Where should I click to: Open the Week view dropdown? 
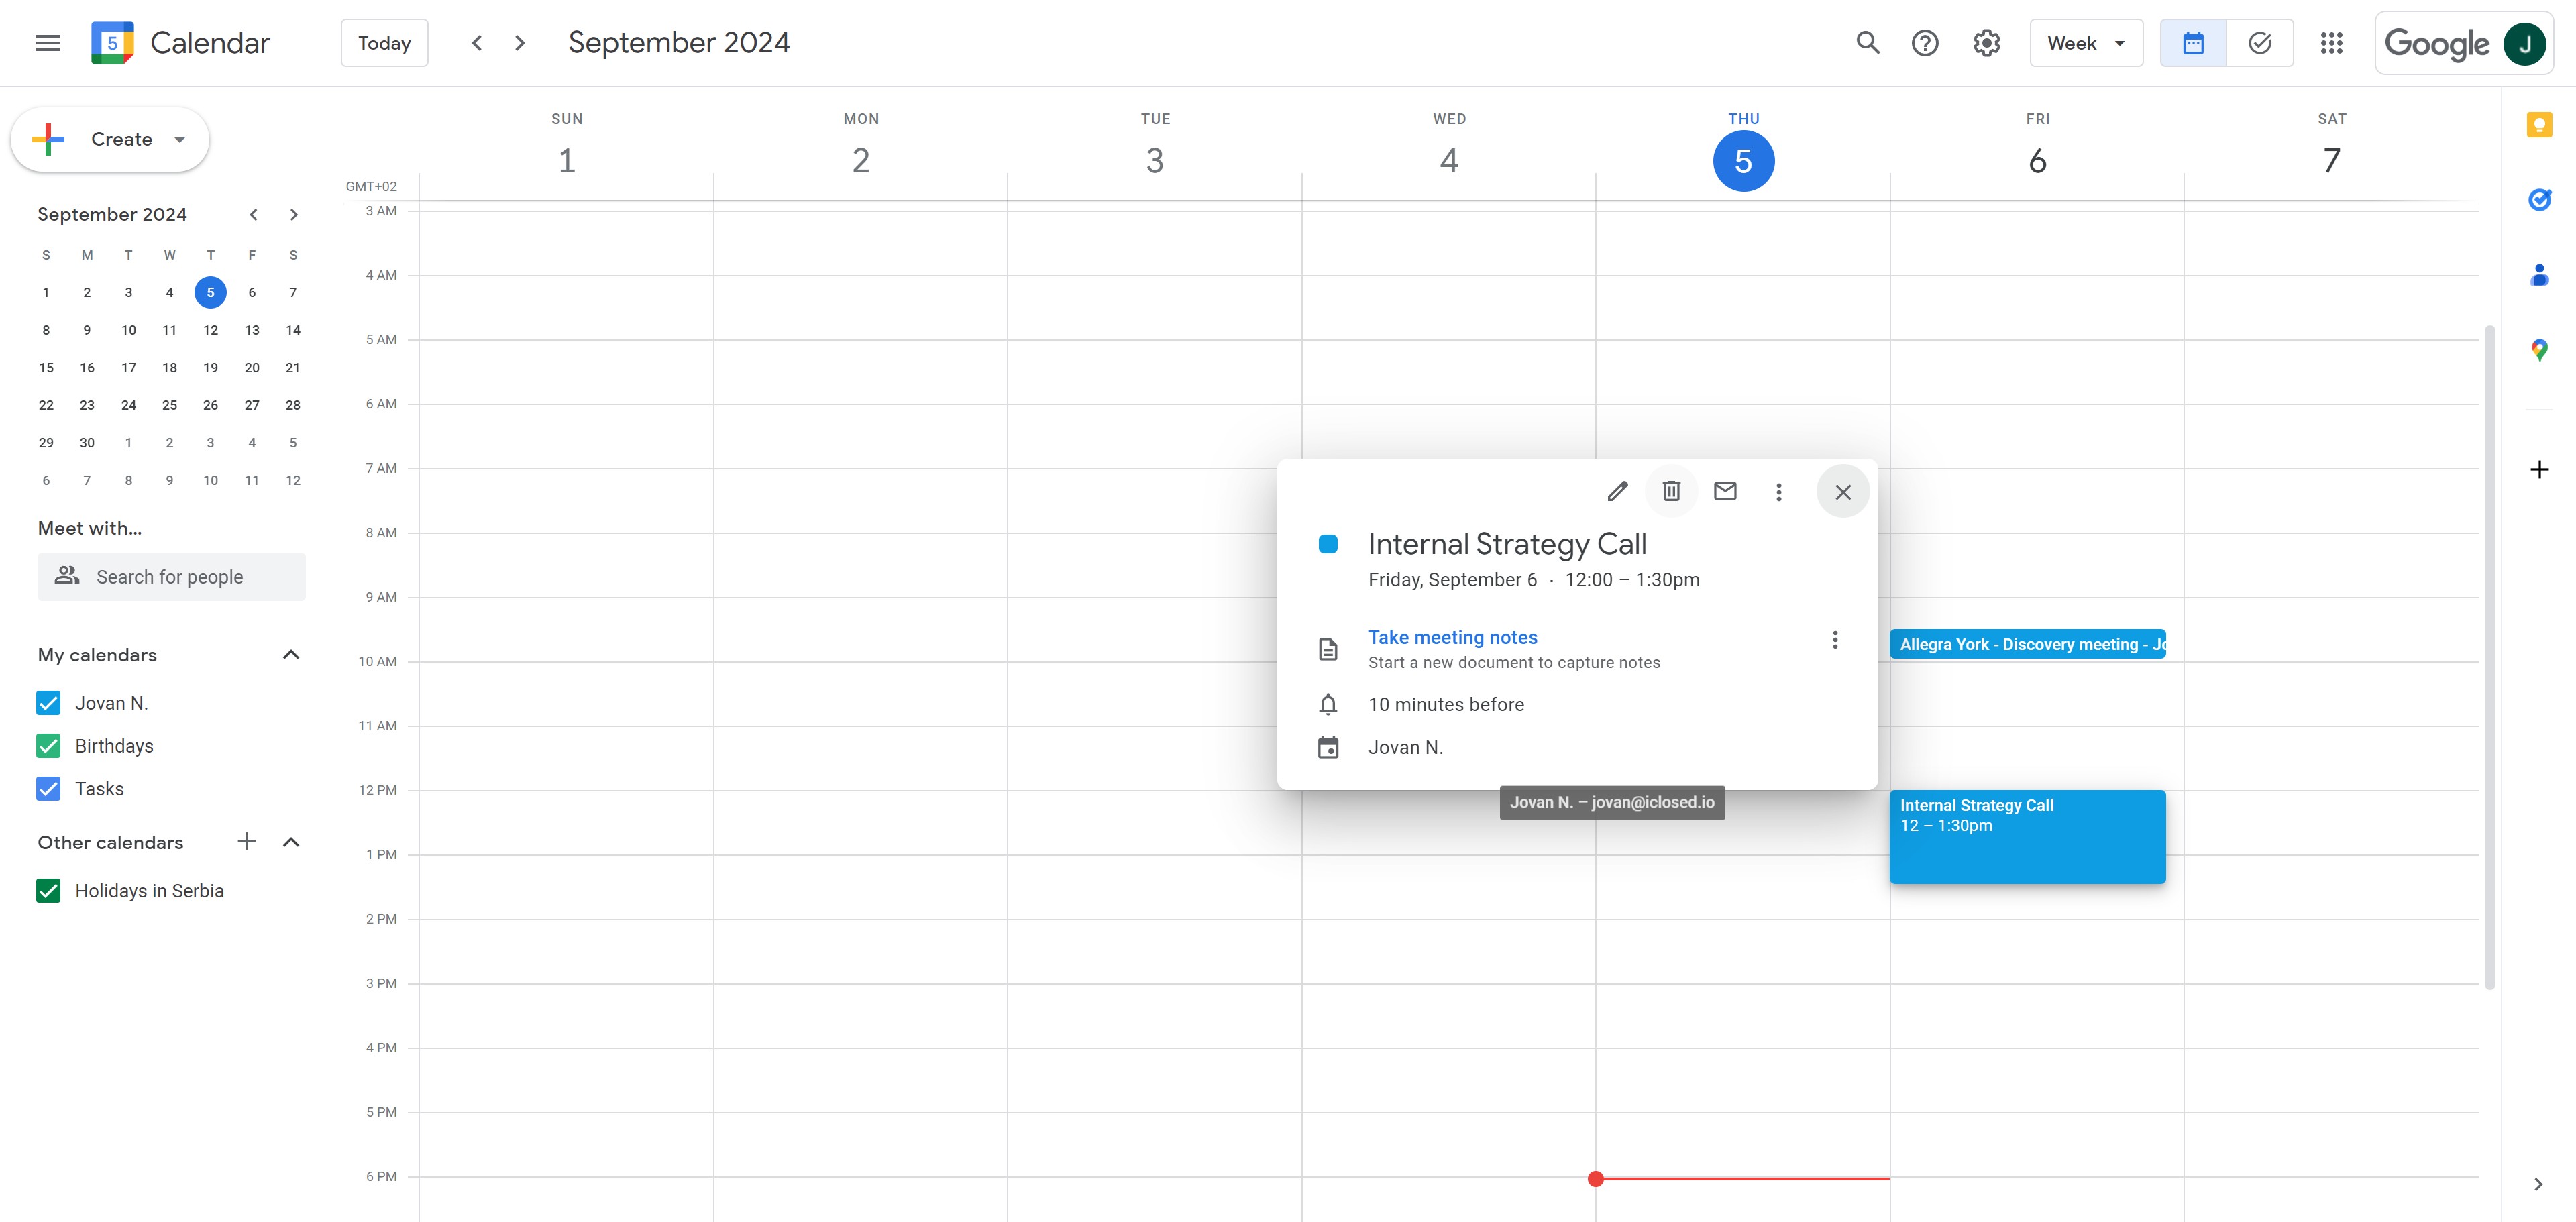pyautogui.click(x=2086, y=43)
